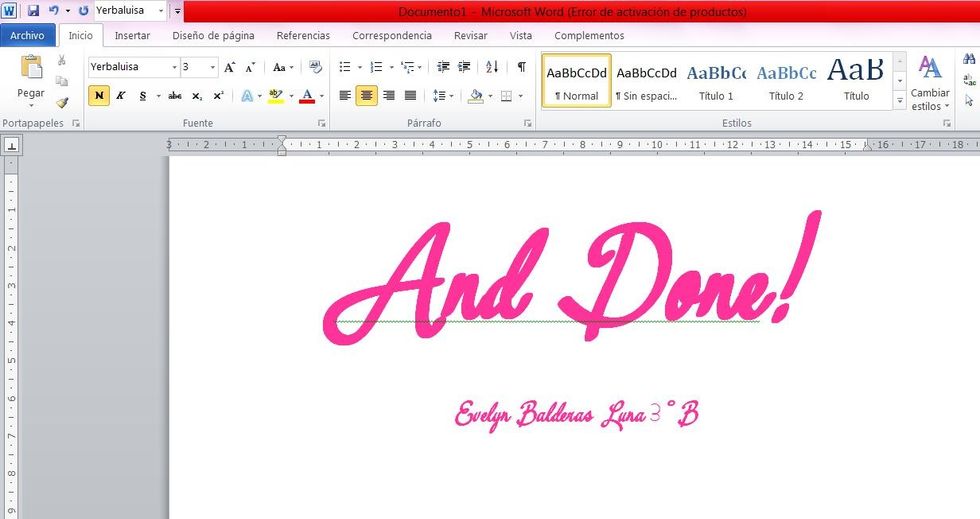Open the font color dropdown arrow
This screenshot has width=980, height=519.
tap(322, 96)
